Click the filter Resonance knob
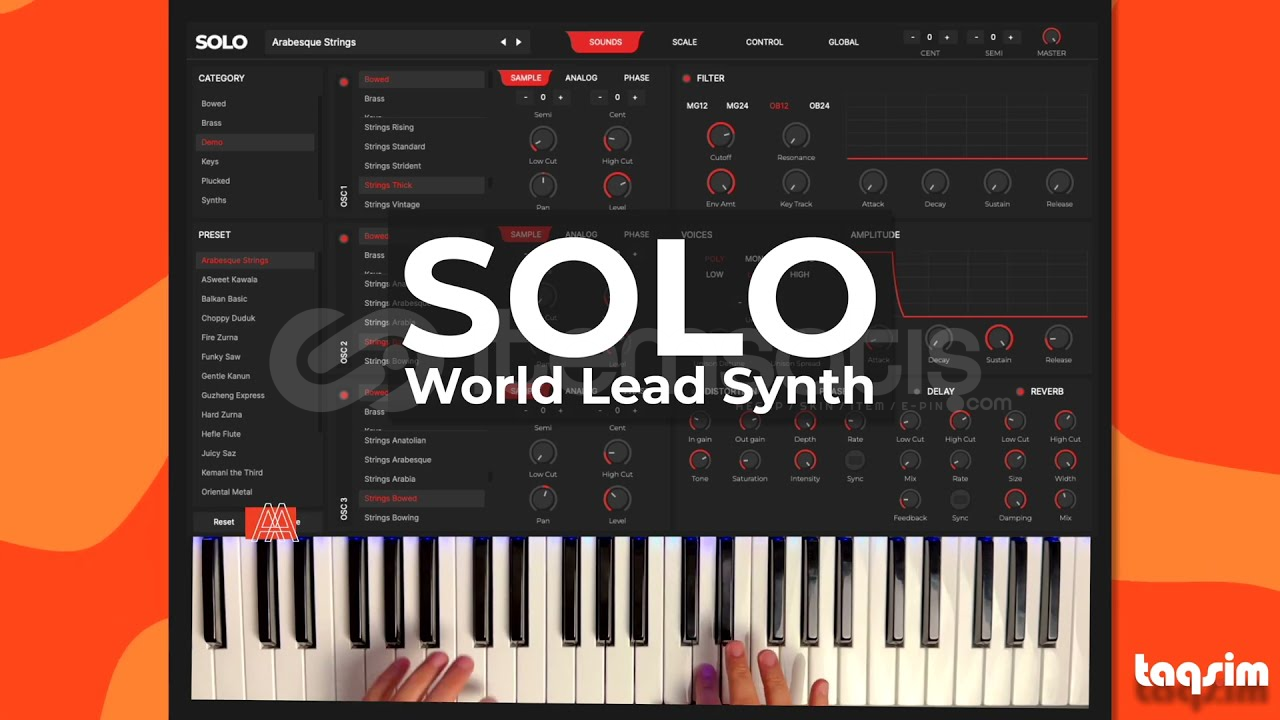The image size is (1280, 720). click(796, 135)
